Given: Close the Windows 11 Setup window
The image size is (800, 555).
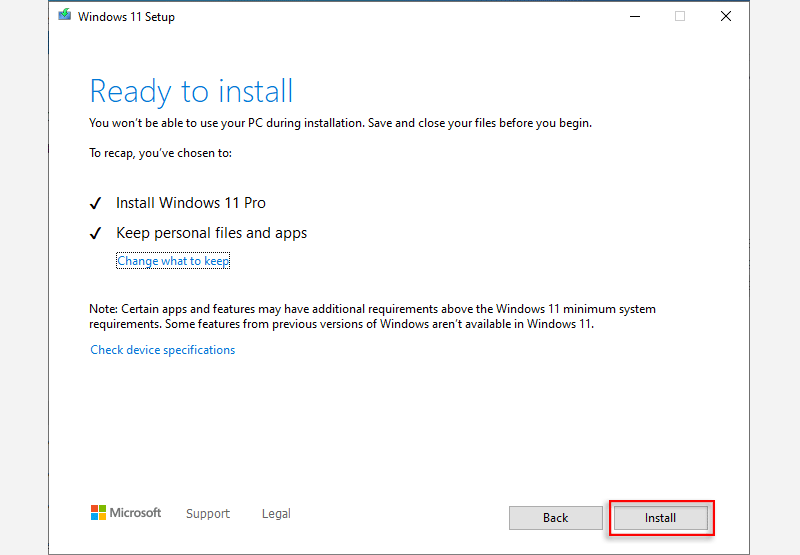Looking at the screenshot, I should pyautogui.click(x=726, y=16).
